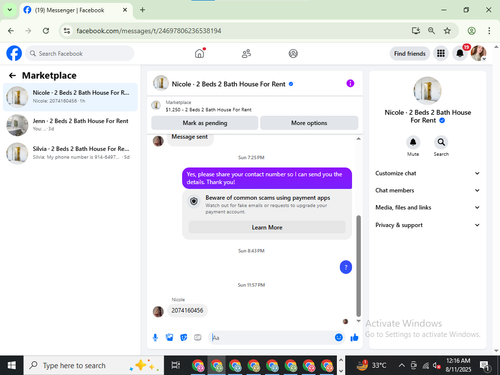Screen dimensions: 500x375
Task: Open the Facebook logo home link
Action: point(14,53)
